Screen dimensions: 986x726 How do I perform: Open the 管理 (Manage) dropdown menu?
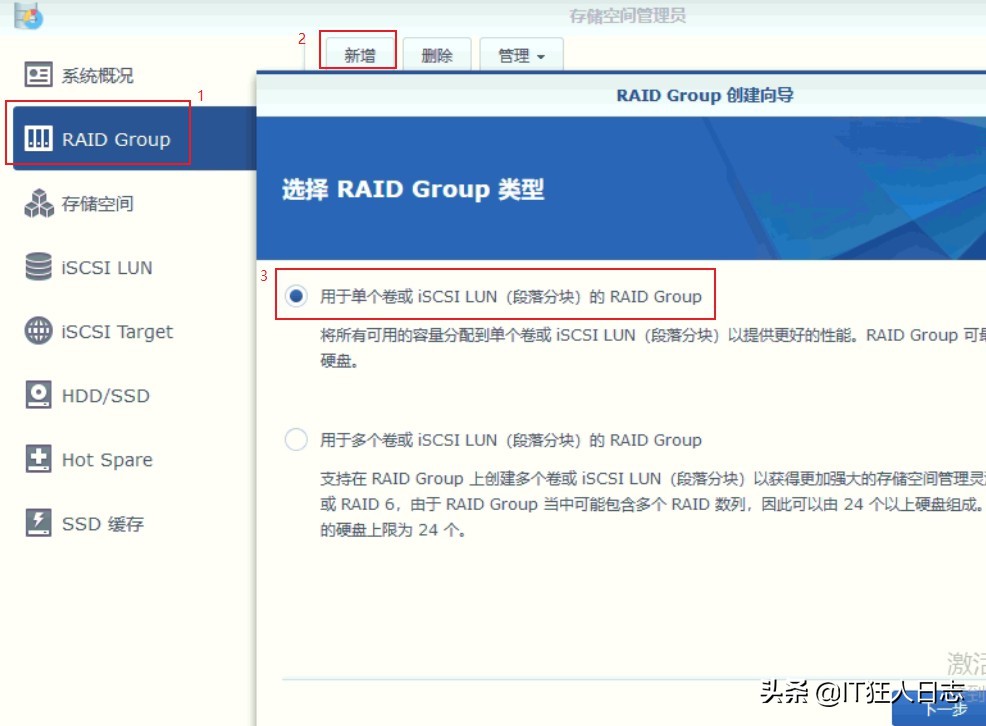tap(520, 55)
